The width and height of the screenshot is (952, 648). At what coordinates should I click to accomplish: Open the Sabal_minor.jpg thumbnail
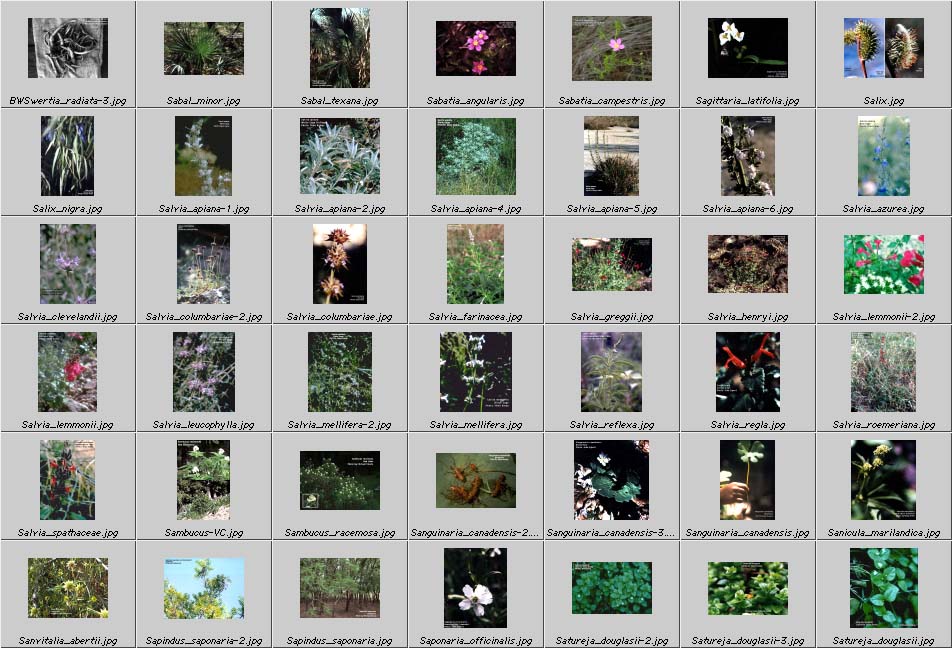pyautogui.click(x=203, y=48)
